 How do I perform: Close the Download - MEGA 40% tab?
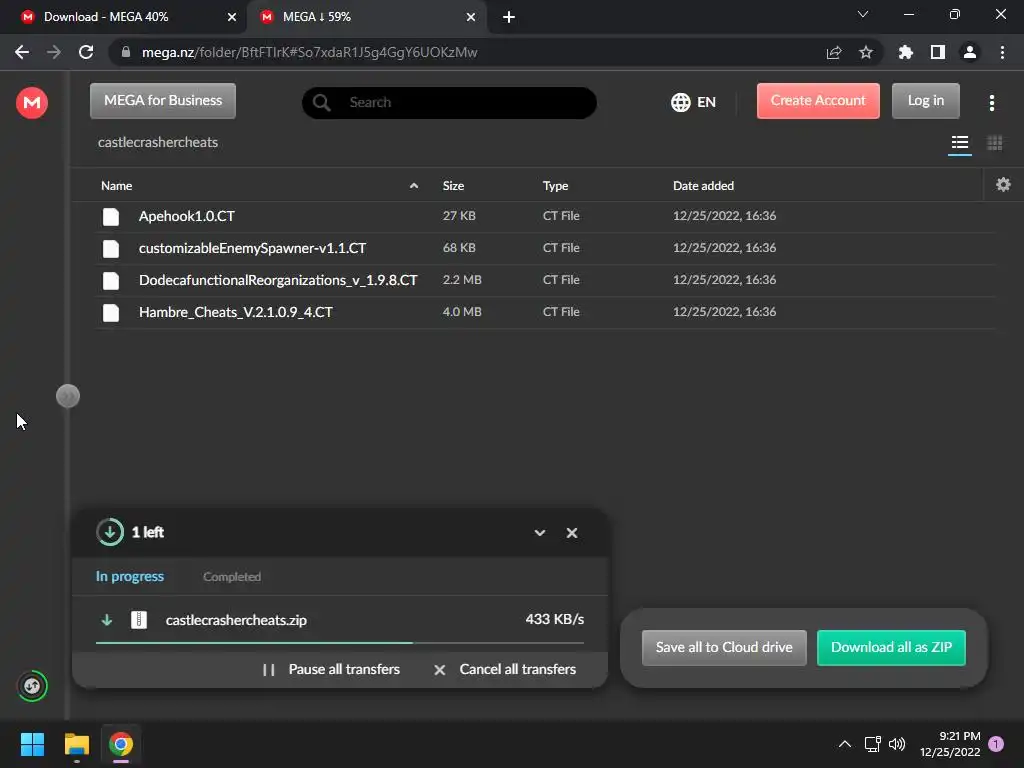(x=231, y=17)
